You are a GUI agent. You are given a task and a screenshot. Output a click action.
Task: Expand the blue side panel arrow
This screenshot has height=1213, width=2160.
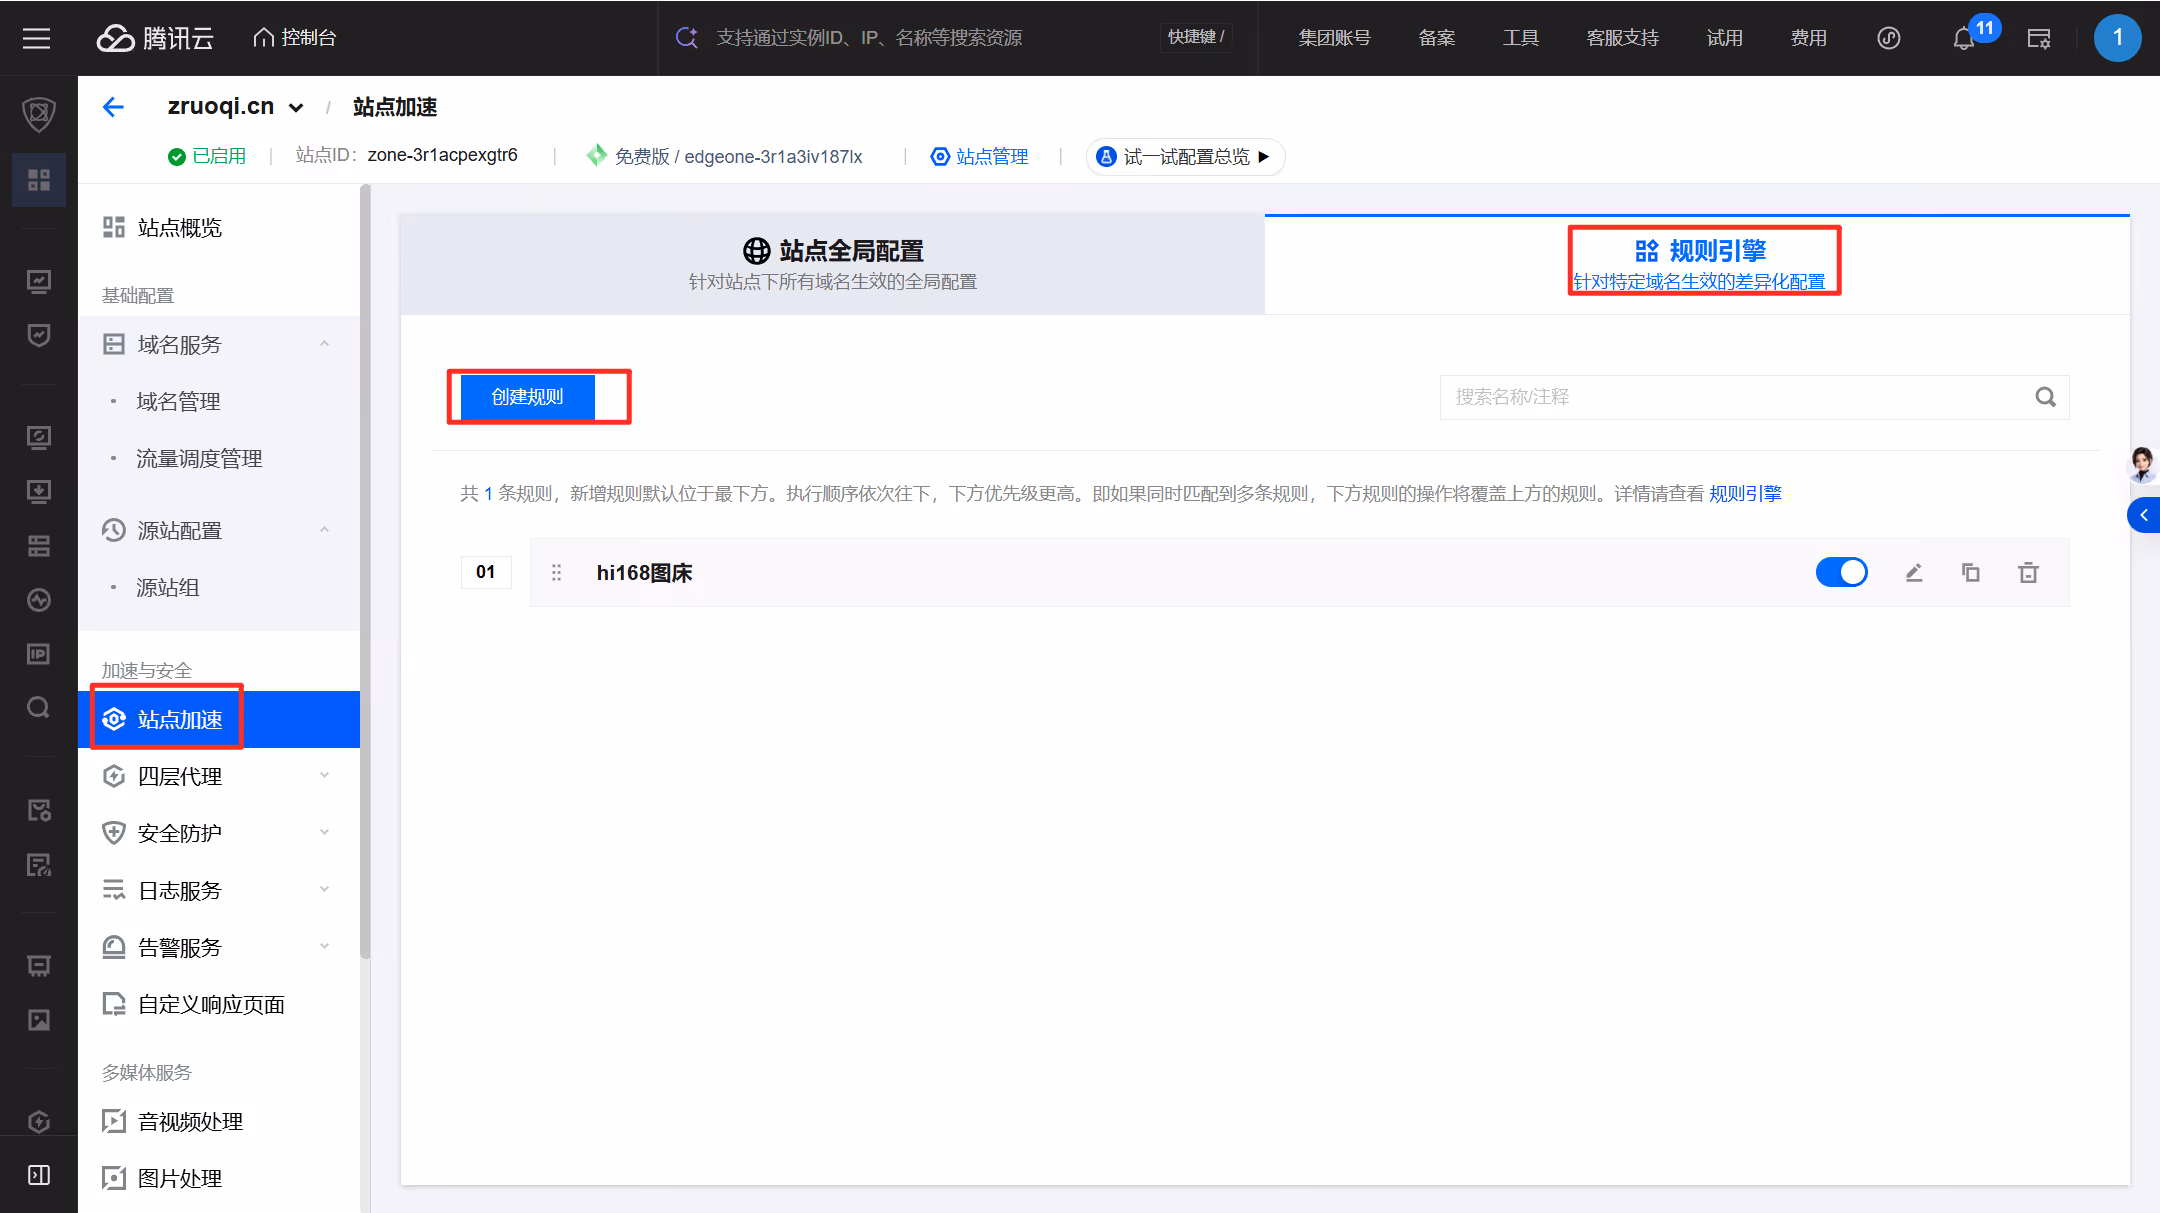point(2144,515)
